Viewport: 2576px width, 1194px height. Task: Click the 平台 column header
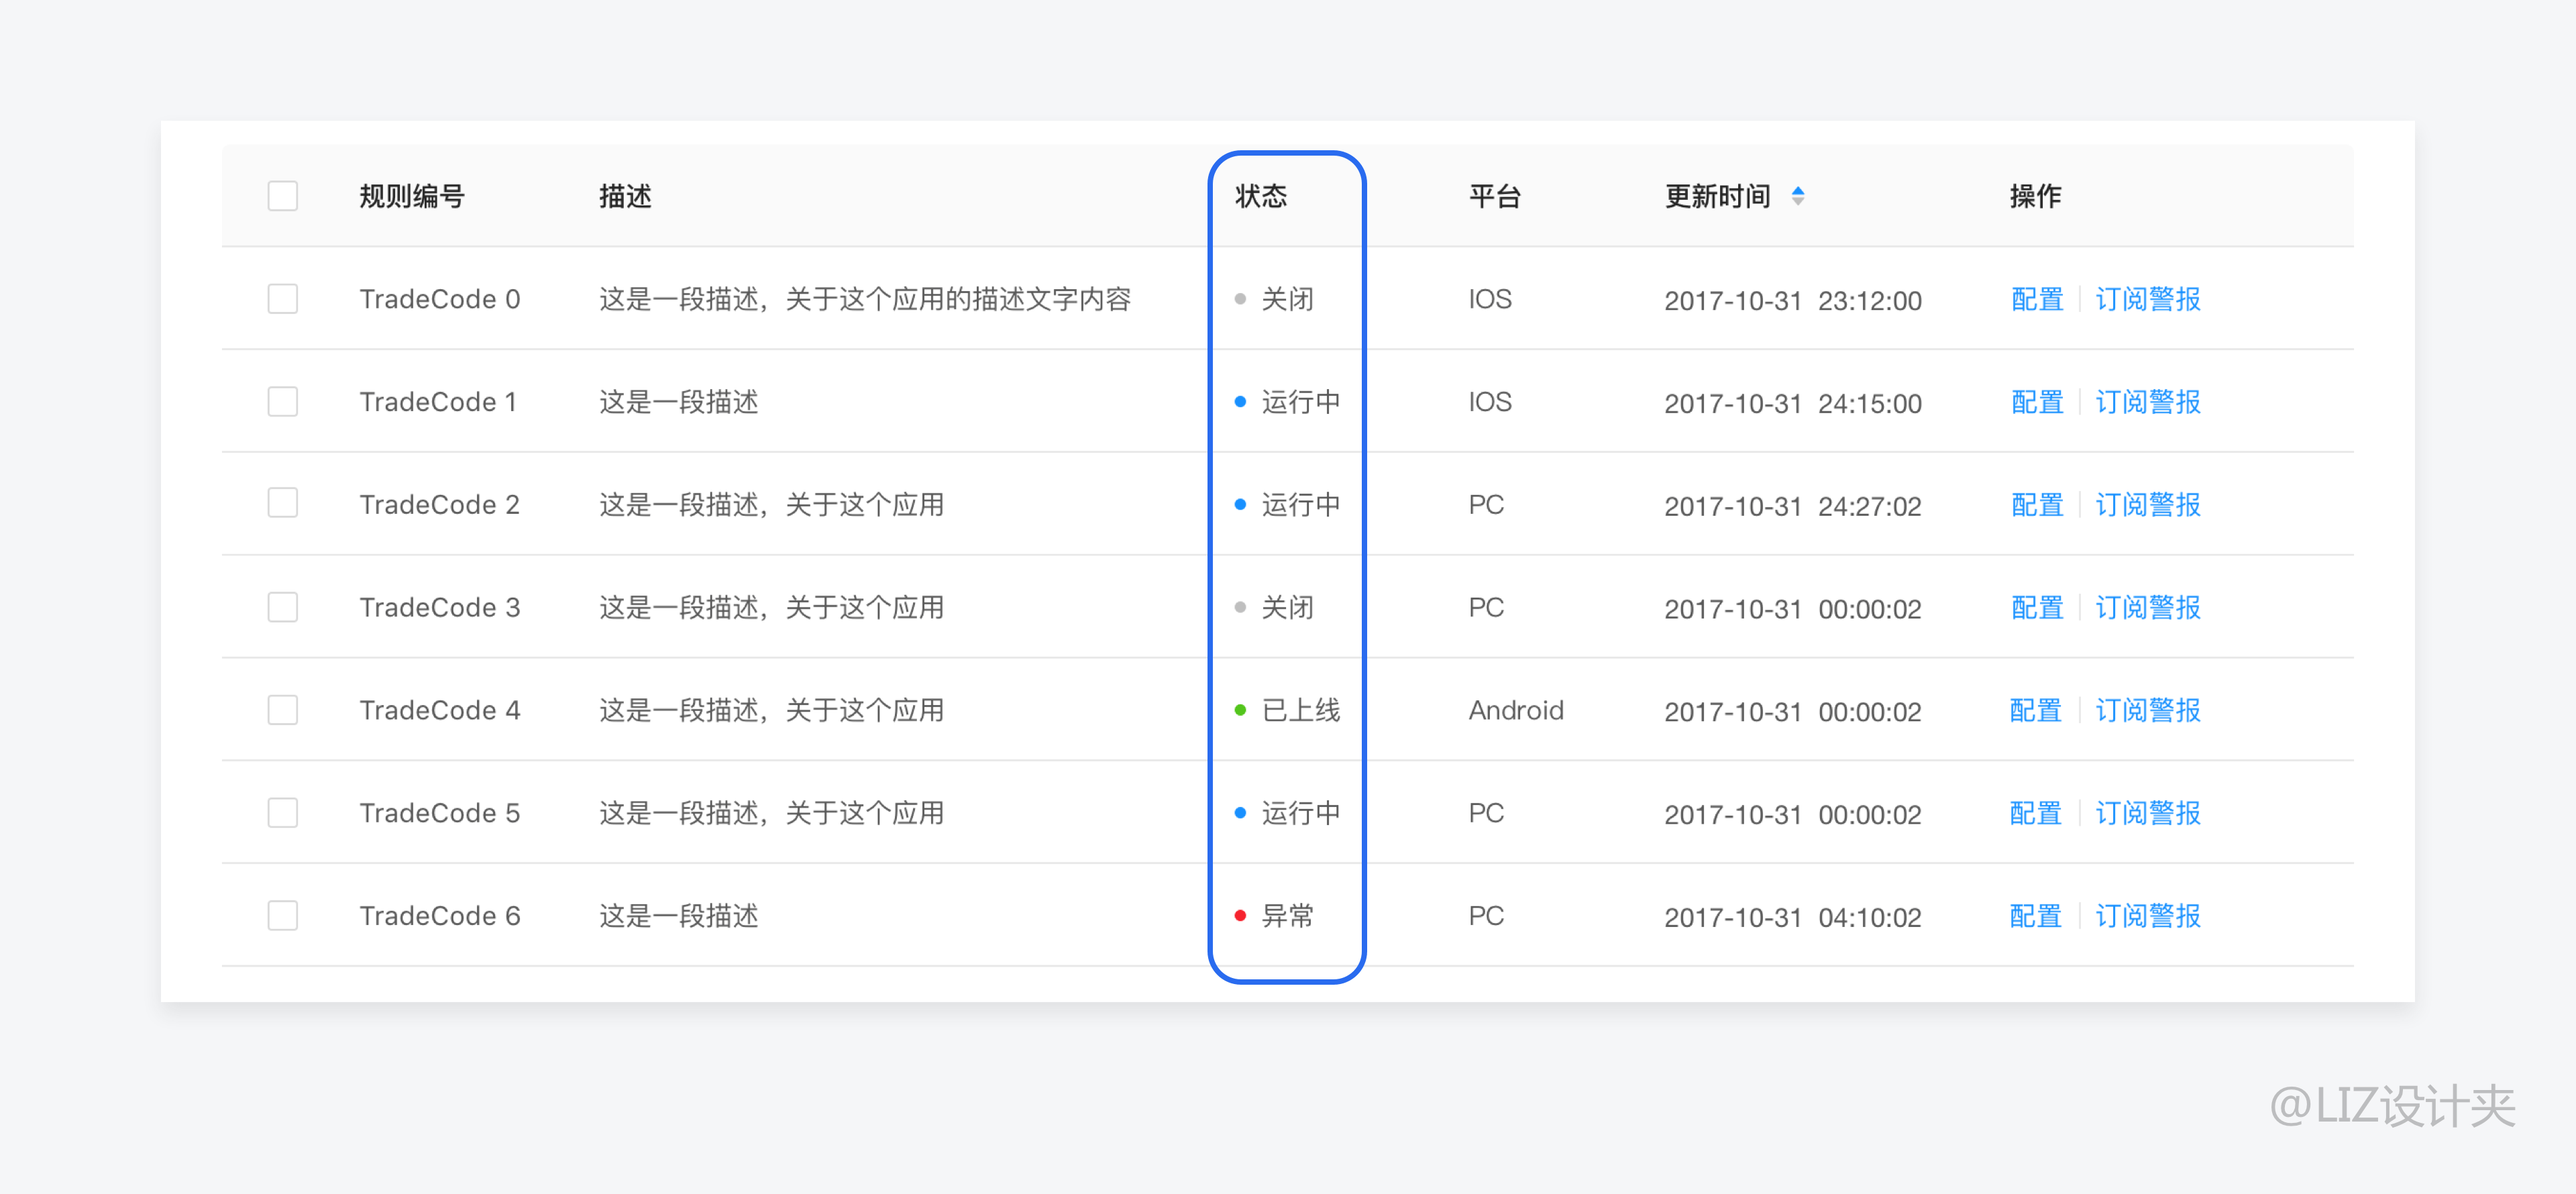tap(1495, 197)
